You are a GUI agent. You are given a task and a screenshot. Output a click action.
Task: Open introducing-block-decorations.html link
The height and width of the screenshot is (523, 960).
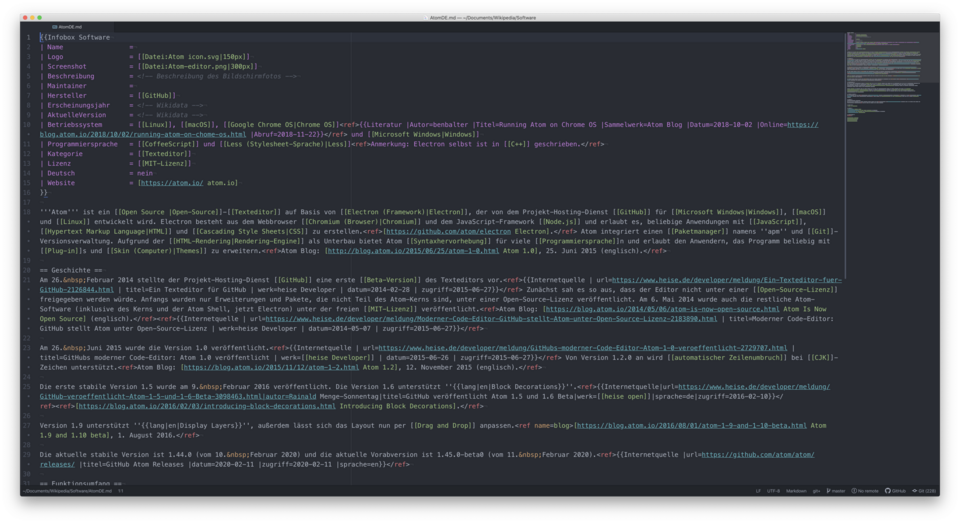point(206,406)
